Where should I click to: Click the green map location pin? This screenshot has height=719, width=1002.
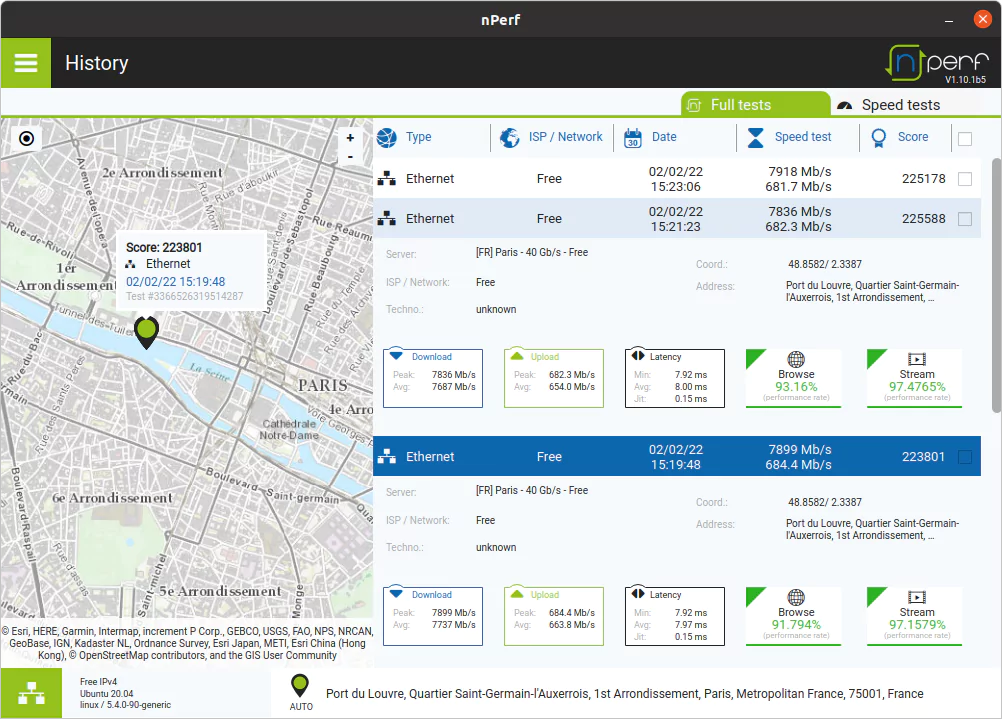[147, 331]
